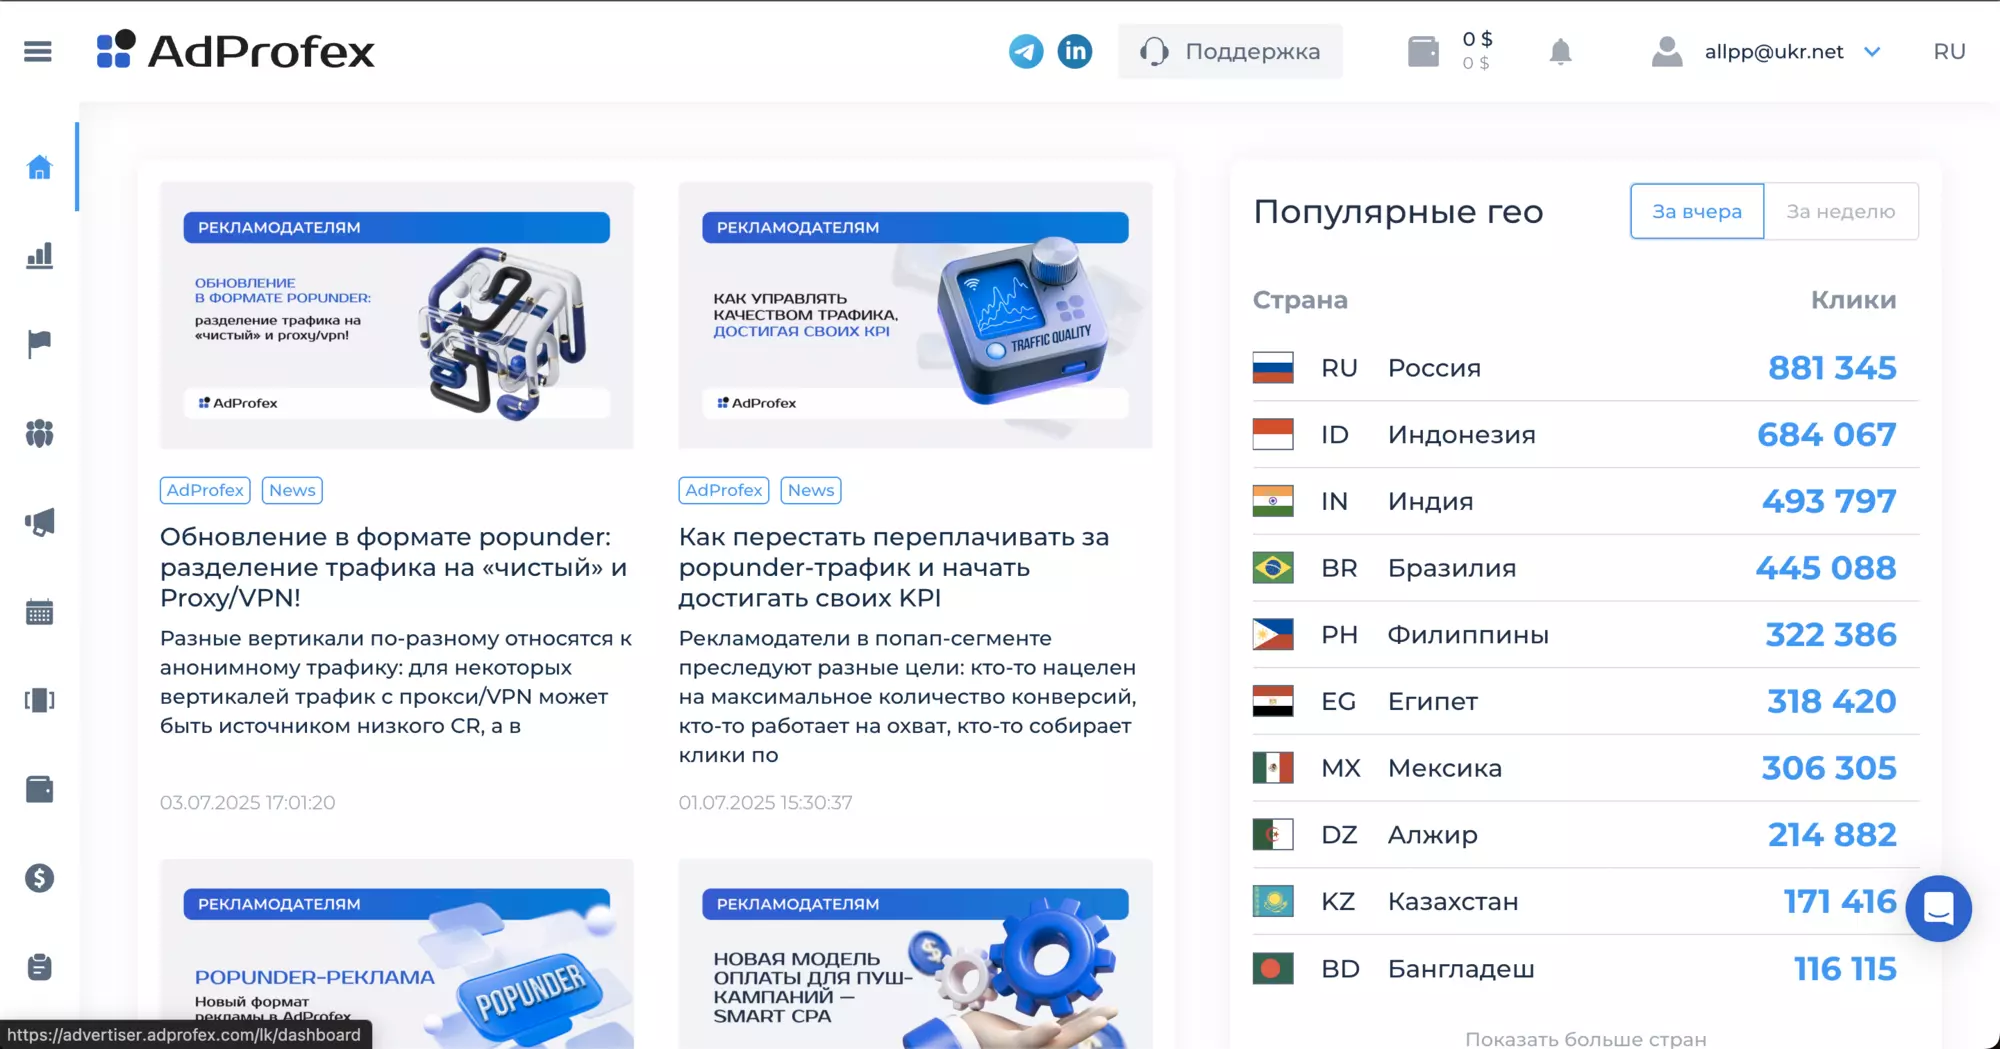Open the Smart CPA article thumbnail
The image size is (2000, 1049).
tap(916, 954)
